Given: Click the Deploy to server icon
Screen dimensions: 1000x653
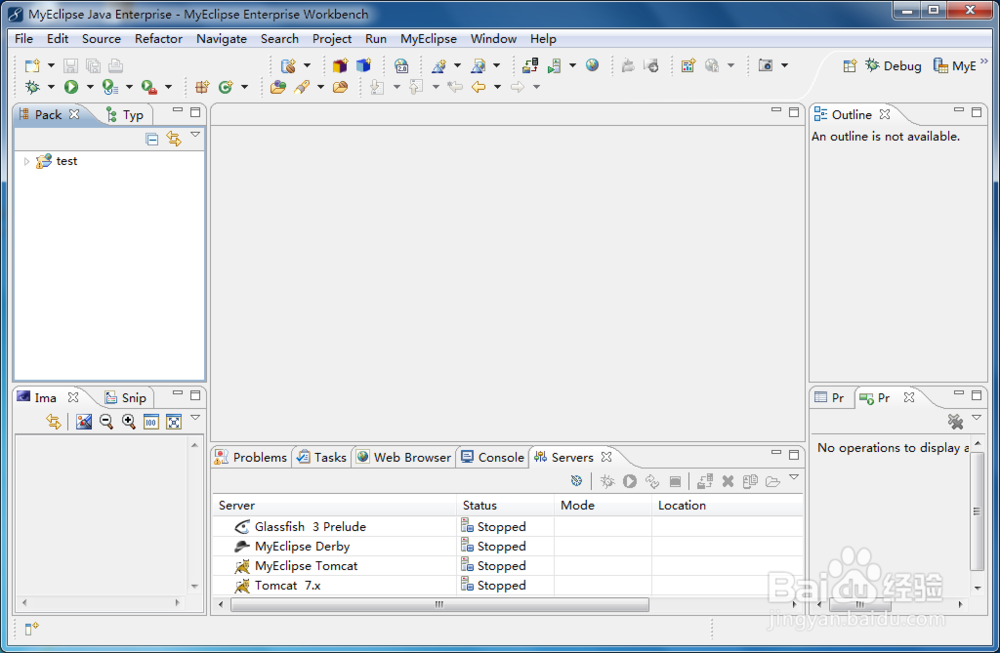Looking at the screenshot, I should coord(530,65).
